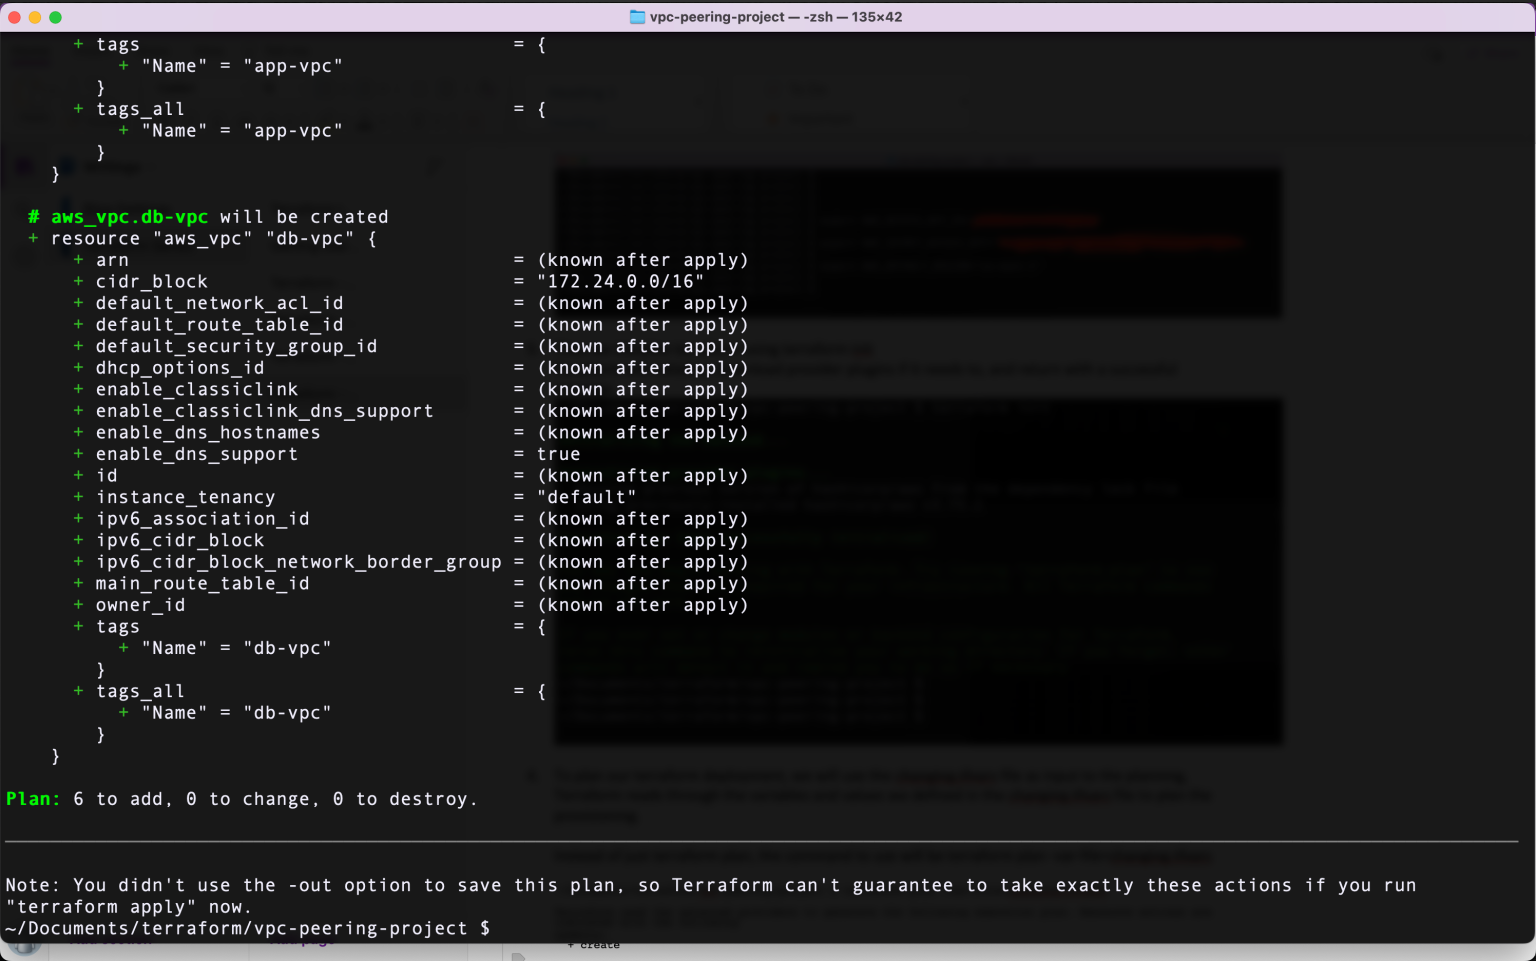Minimize the terminal using the yellow button

click(35, 17)
